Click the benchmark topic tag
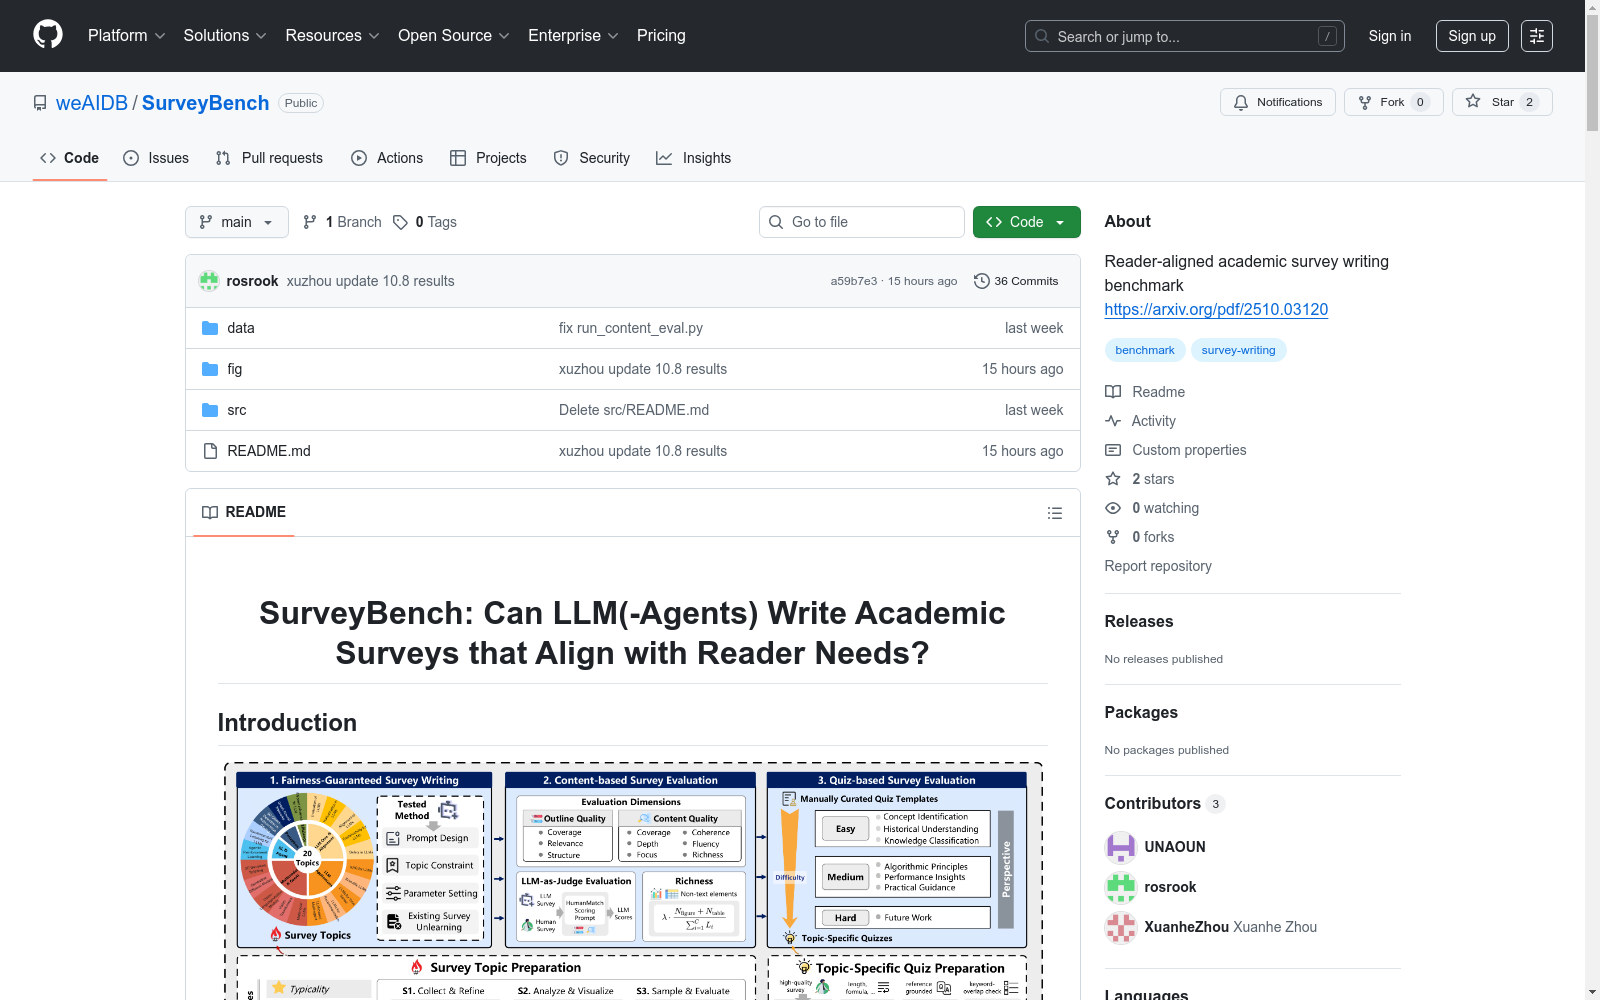1600x1000 pixels. point(1145,350)
